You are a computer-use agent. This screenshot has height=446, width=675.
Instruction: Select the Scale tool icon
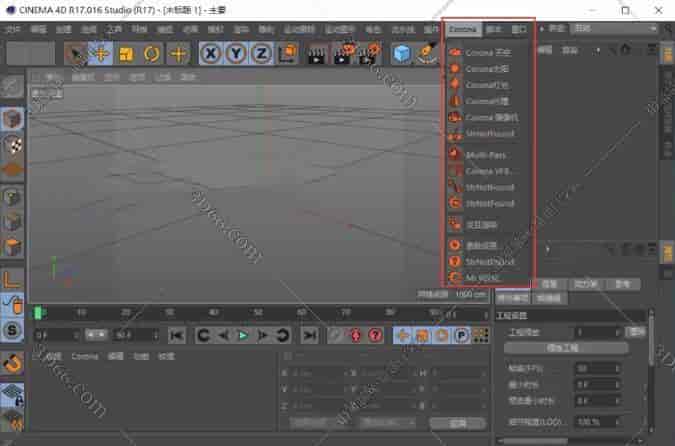127,53
